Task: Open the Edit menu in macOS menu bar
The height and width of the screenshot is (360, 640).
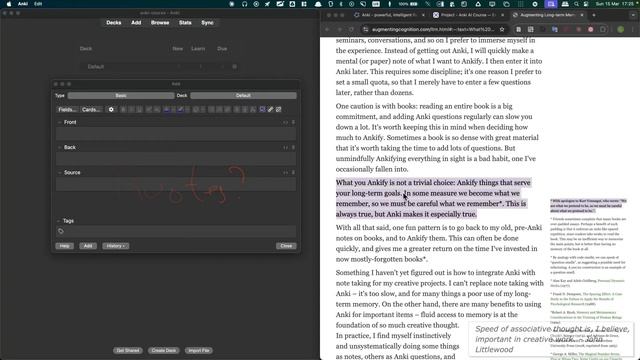Action: (x=38, y=4)
